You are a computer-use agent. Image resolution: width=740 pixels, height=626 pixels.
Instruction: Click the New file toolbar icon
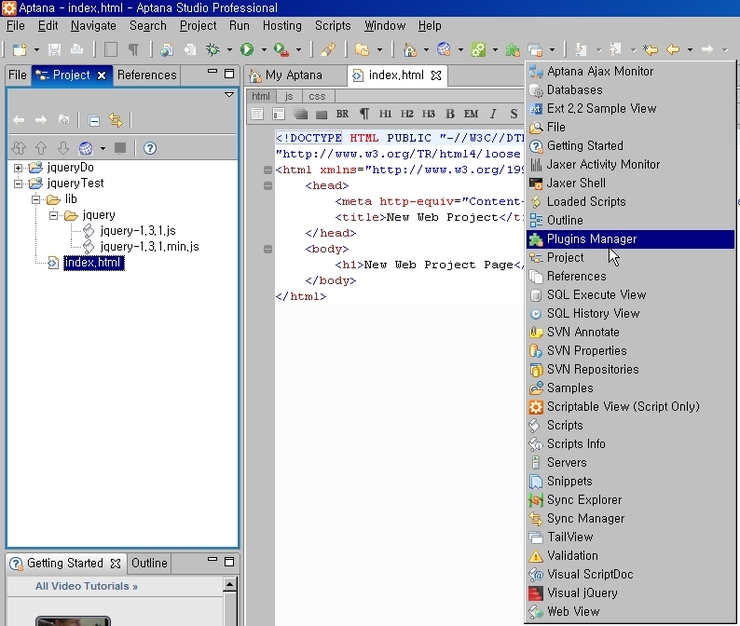(x=19, y=50)
